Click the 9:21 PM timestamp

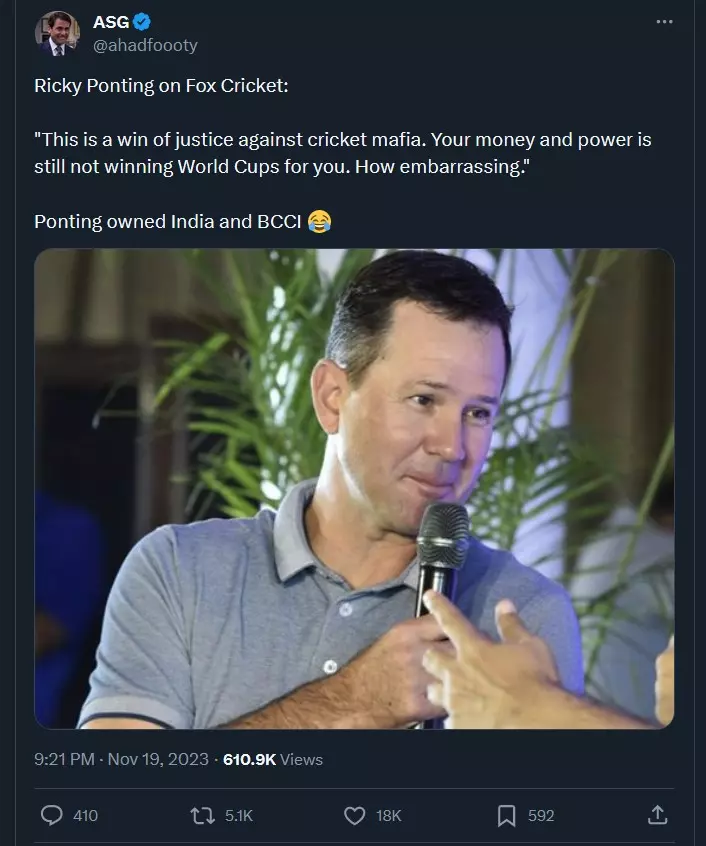click(64, 759)
